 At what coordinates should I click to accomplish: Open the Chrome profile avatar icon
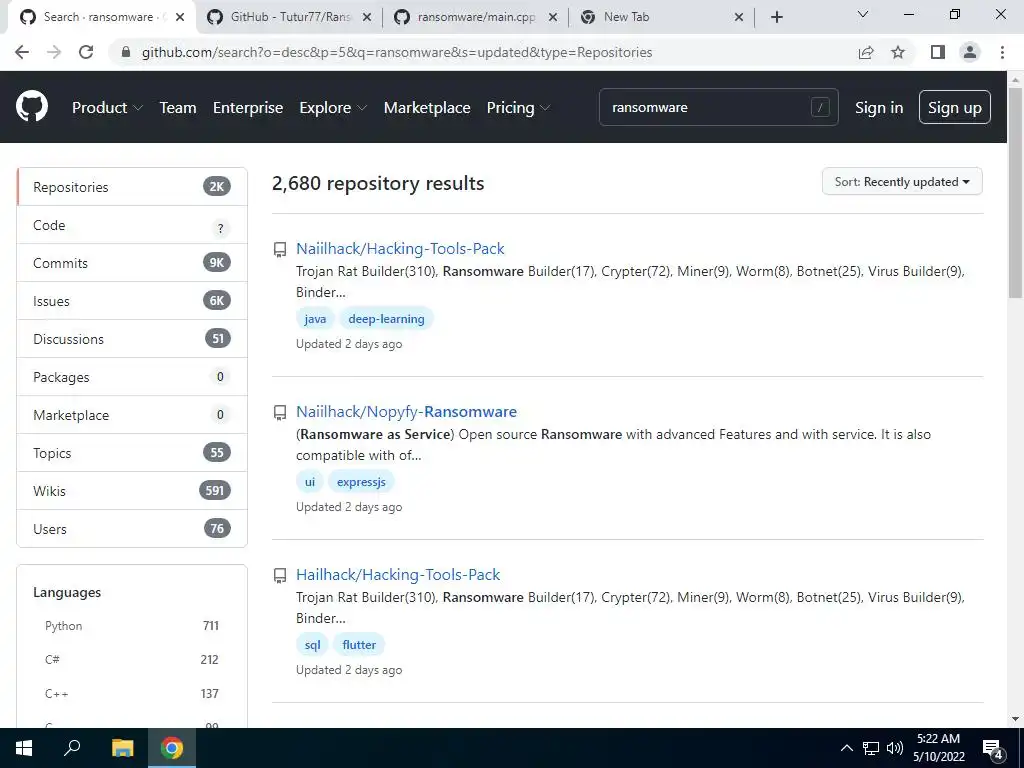pyautogui.click(x=970, y=52)
